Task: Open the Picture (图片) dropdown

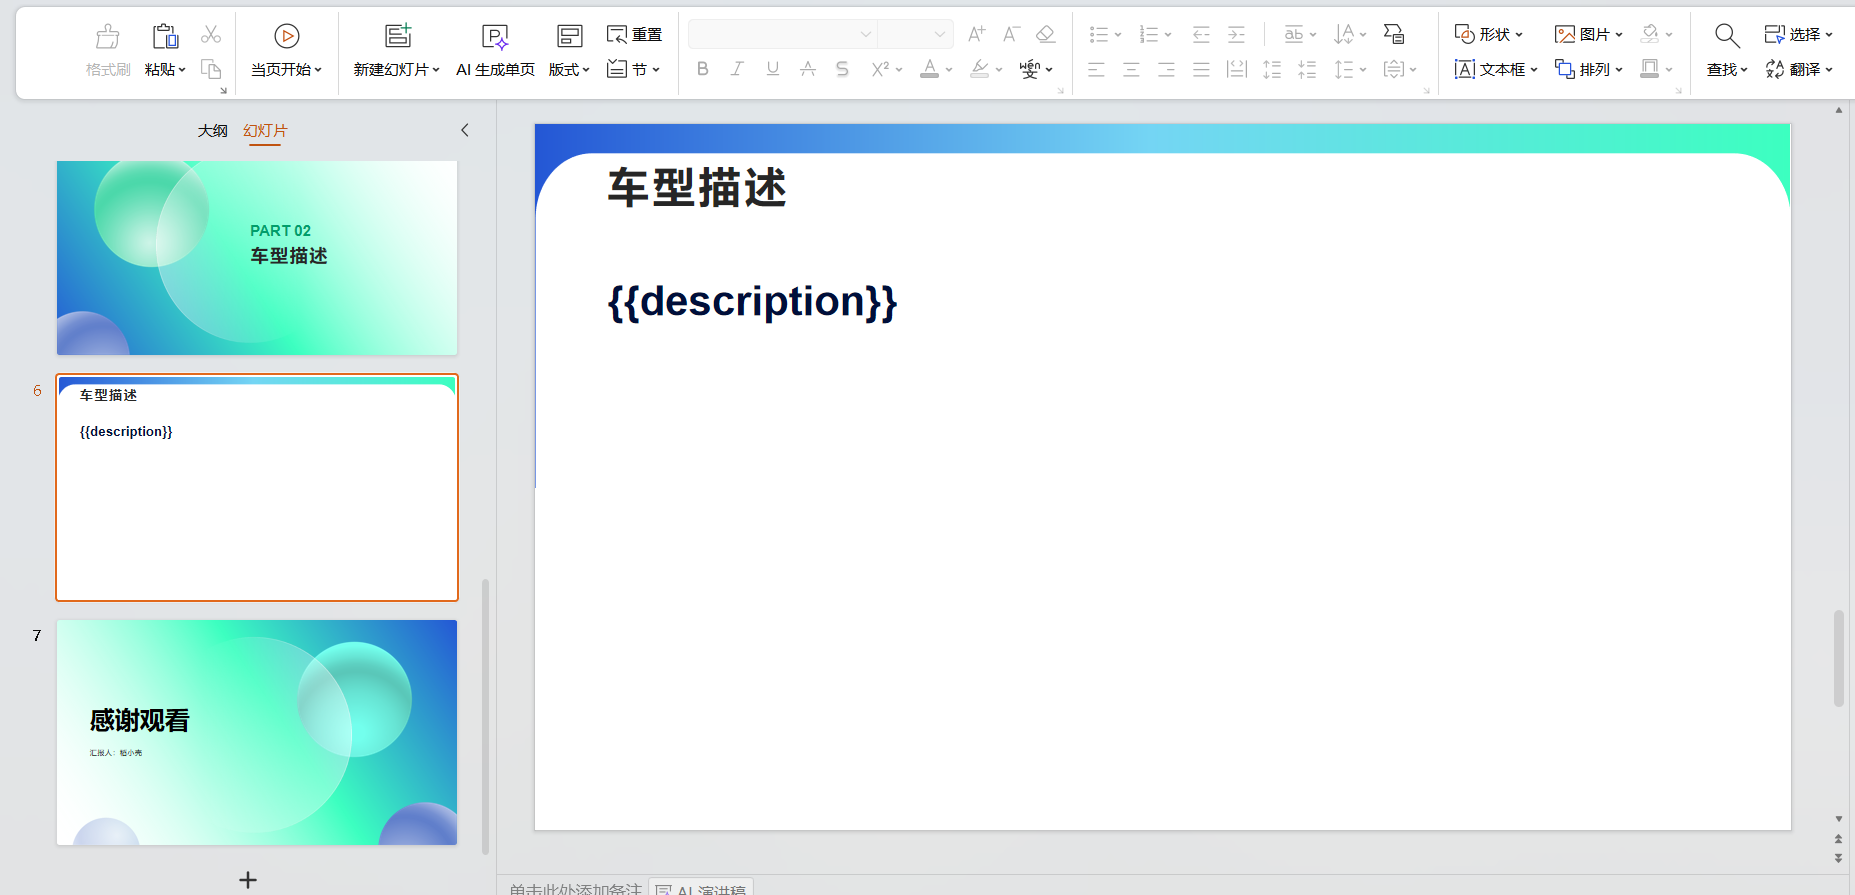Action: click(1589, 35)
